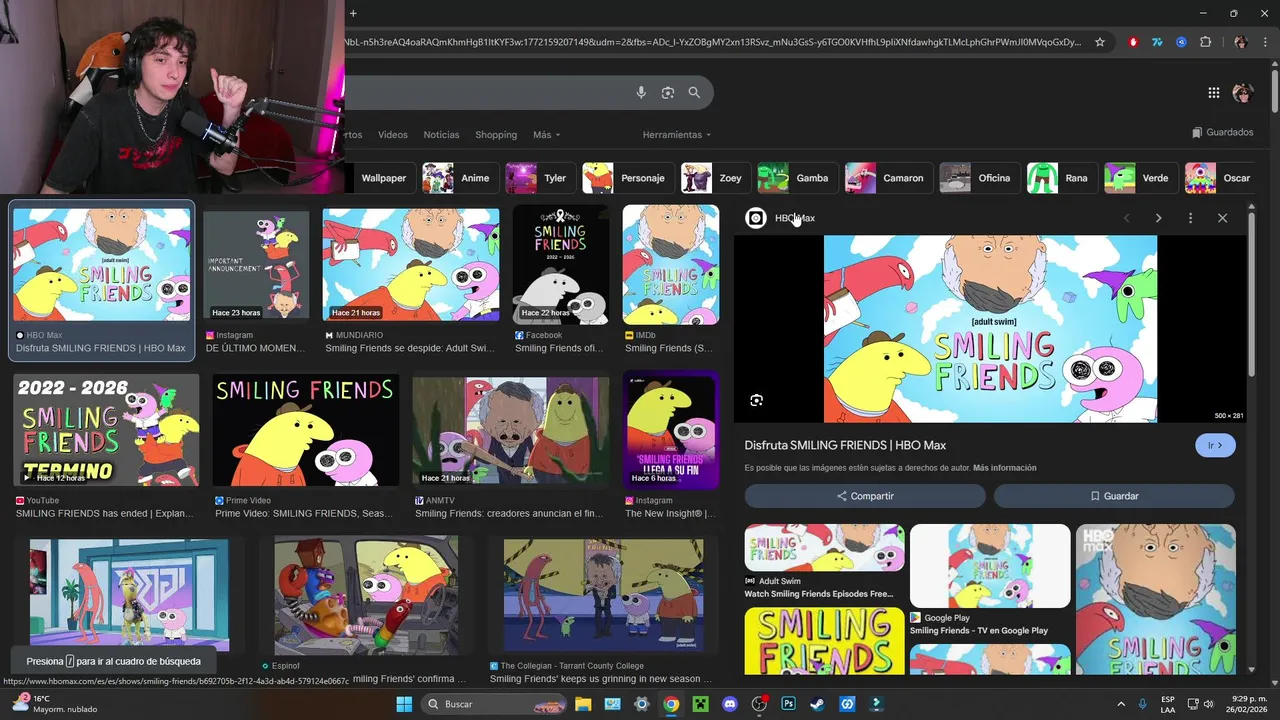
Task: Filter images by the Oficina chip
Action: 979,178
